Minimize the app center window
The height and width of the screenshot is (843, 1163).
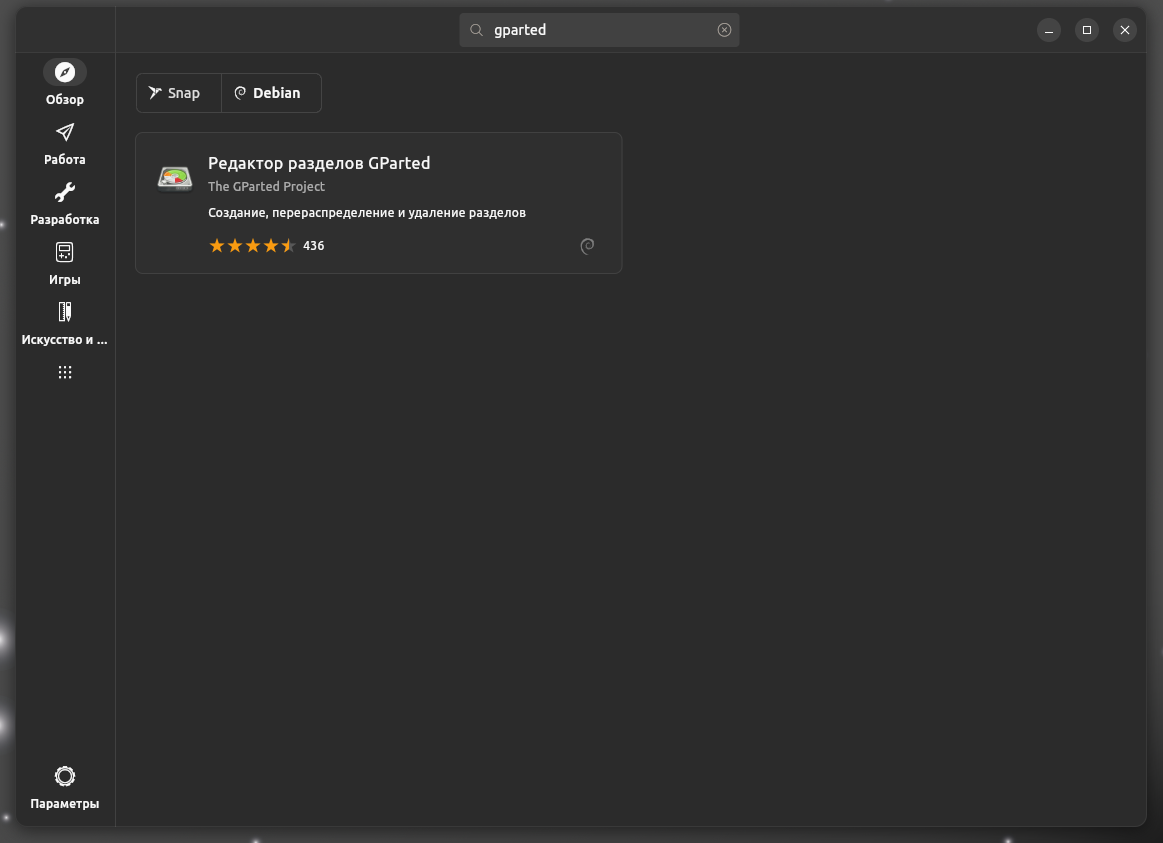coord(1049,30)
